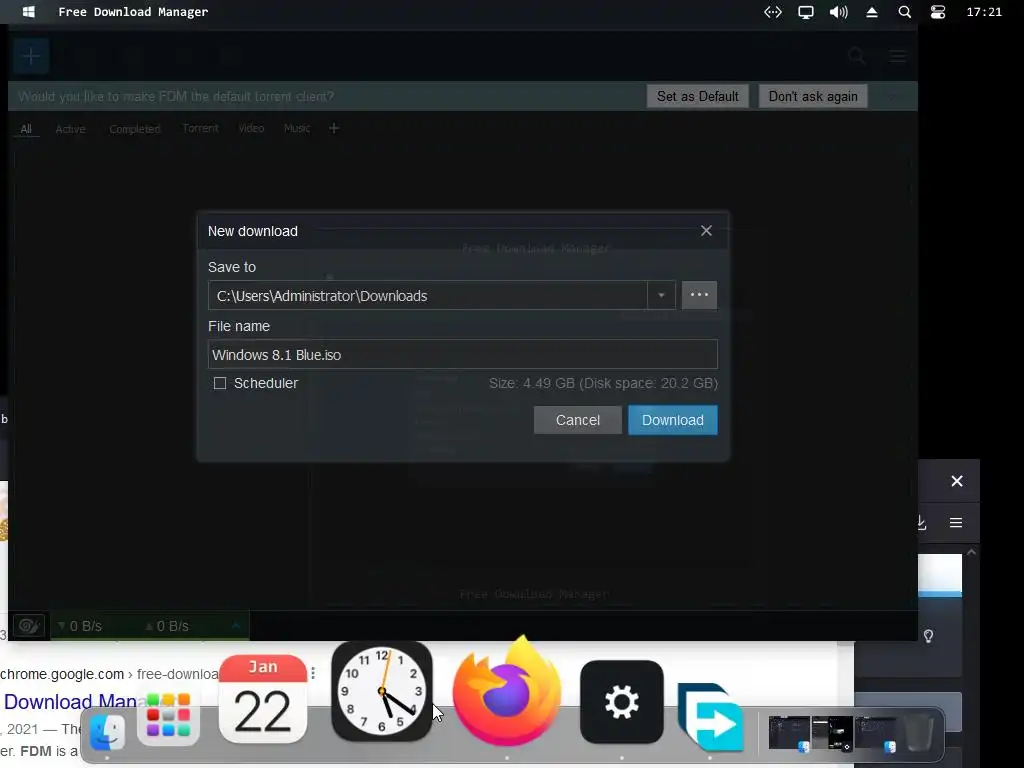Add a new filter tab with plus
This screenshot has width=1024, height=768.
pos(334,128)
